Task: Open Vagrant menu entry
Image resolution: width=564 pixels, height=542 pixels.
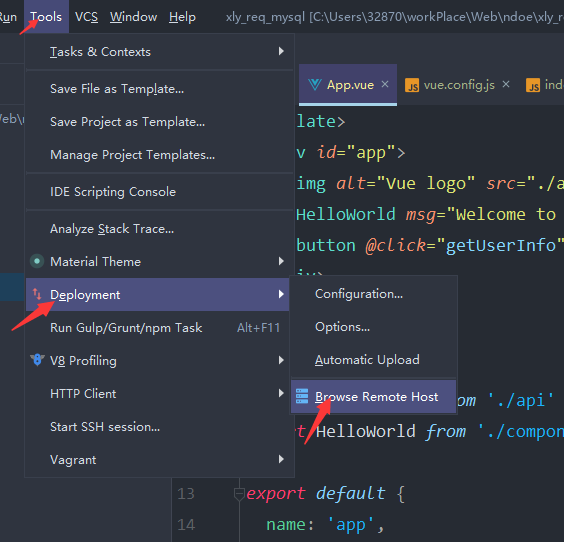Action: coord(159,460)
